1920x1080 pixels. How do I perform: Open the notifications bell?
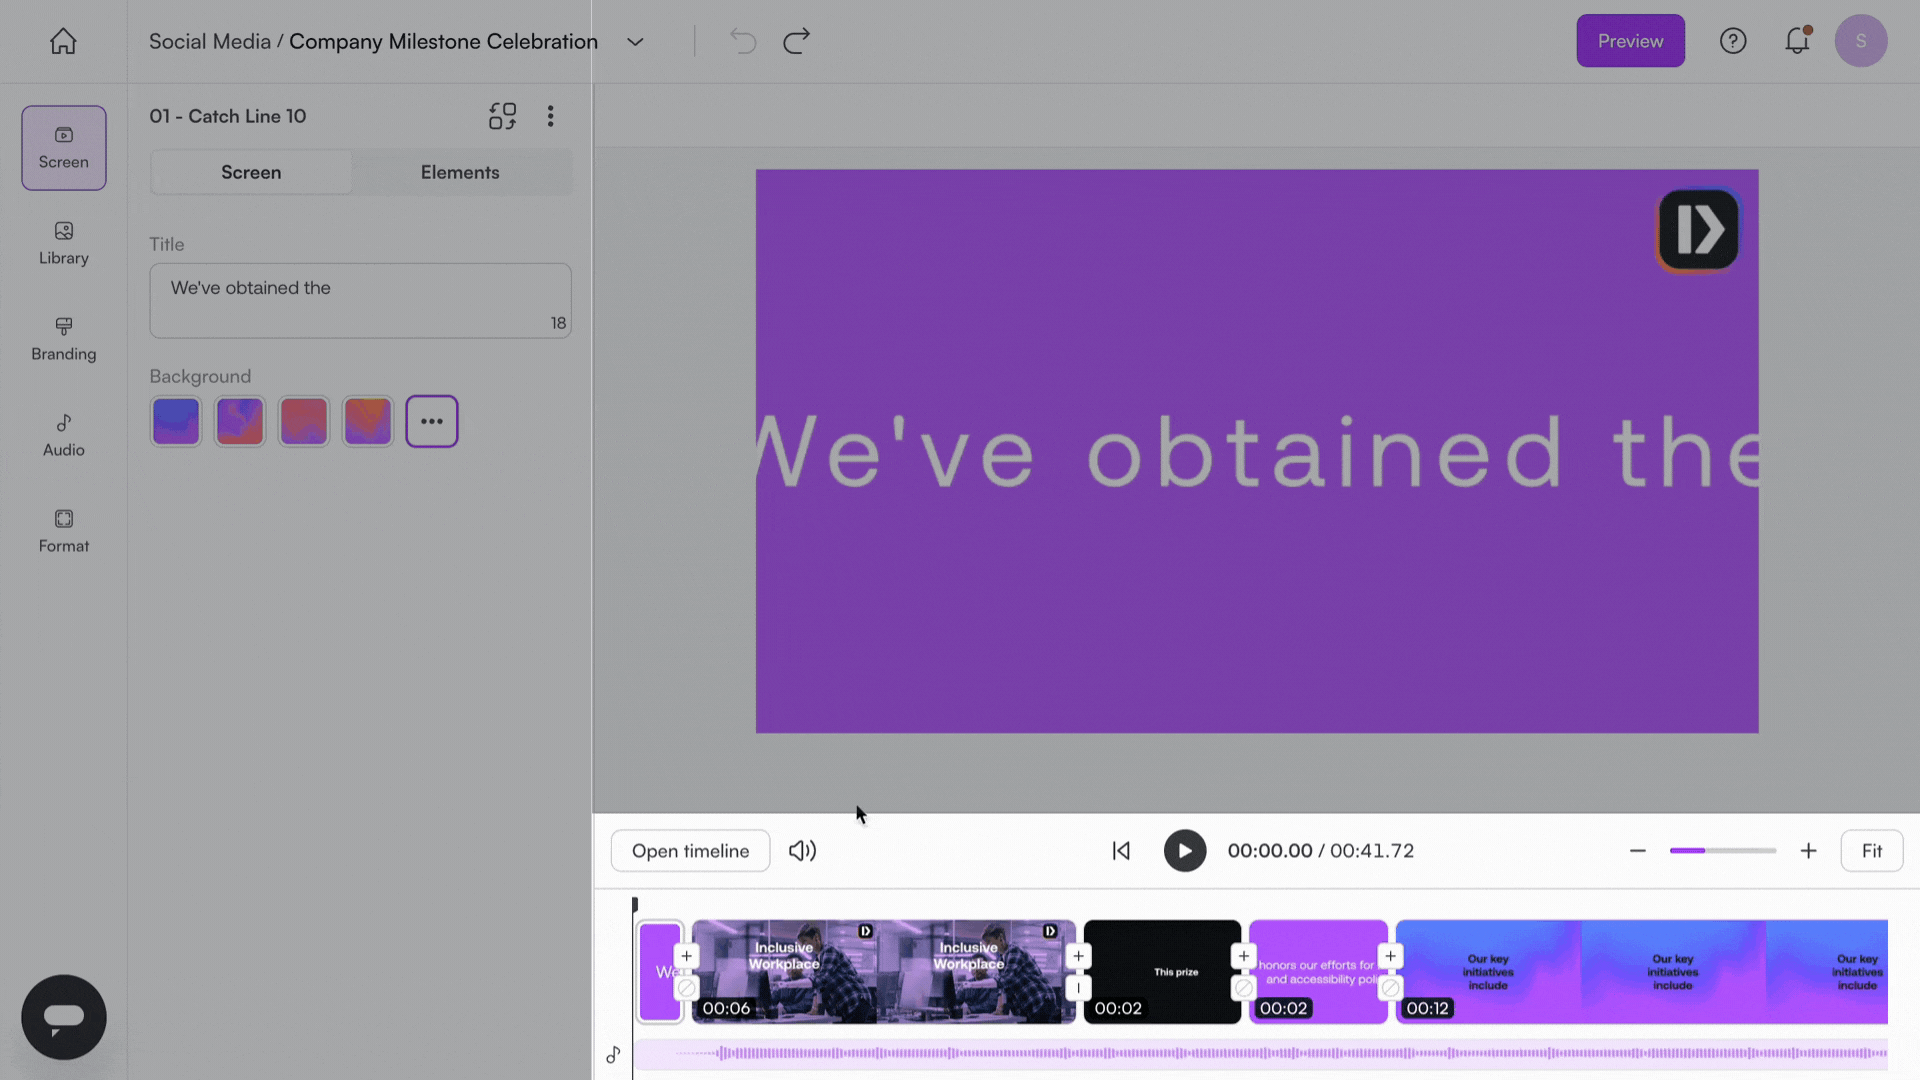pos(1797,41)
